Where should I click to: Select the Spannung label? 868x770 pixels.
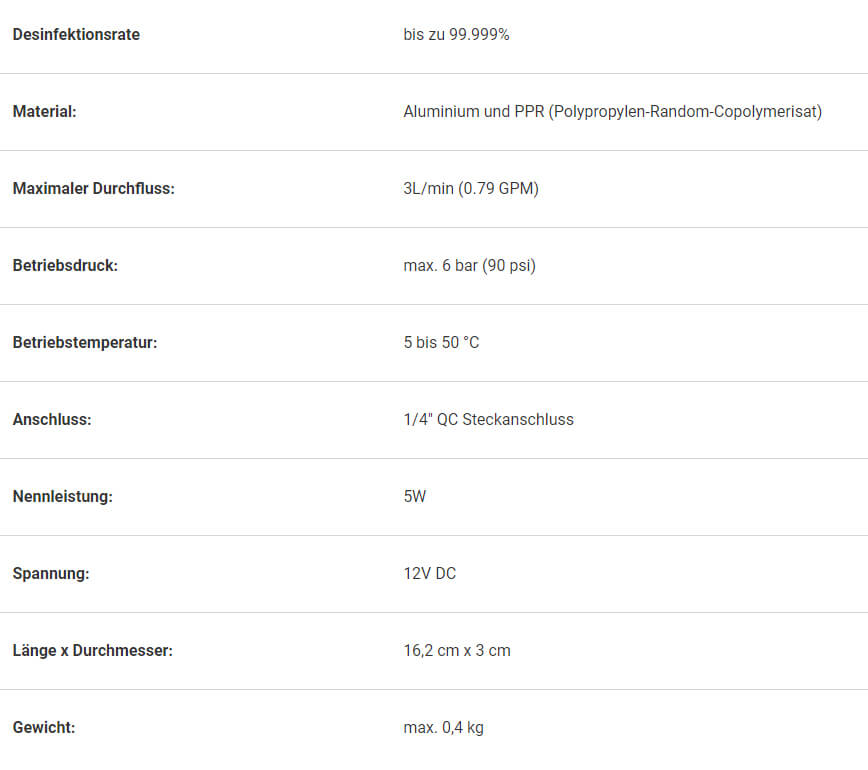(x=51, y=573)
